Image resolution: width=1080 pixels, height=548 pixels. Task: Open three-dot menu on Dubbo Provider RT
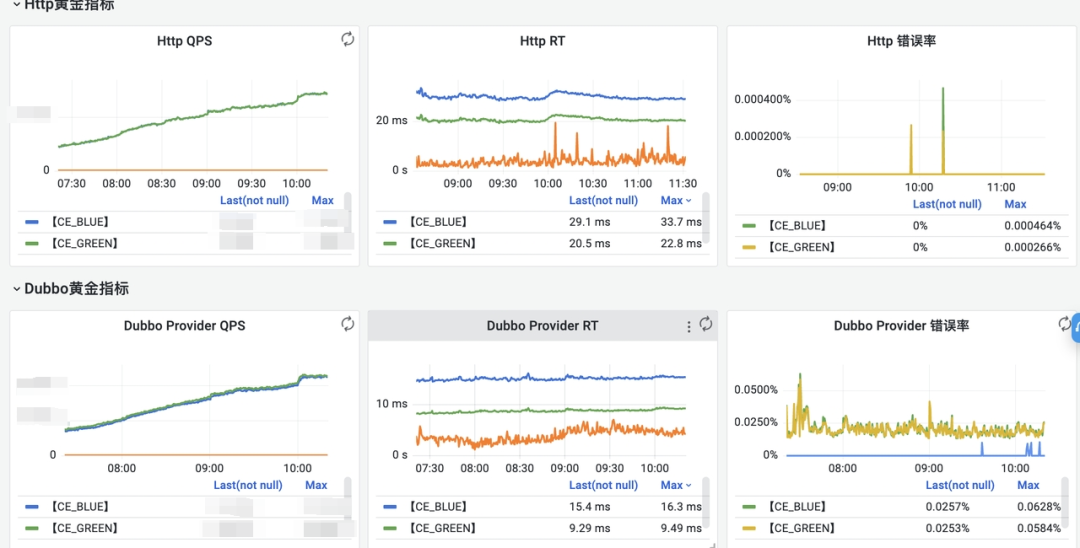coord(689,326)
